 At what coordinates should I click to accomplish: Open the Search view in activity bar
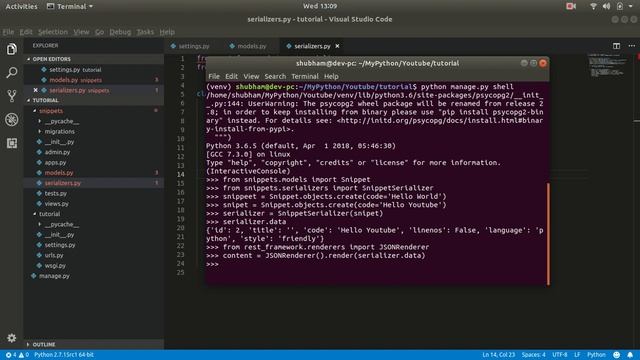11,73
